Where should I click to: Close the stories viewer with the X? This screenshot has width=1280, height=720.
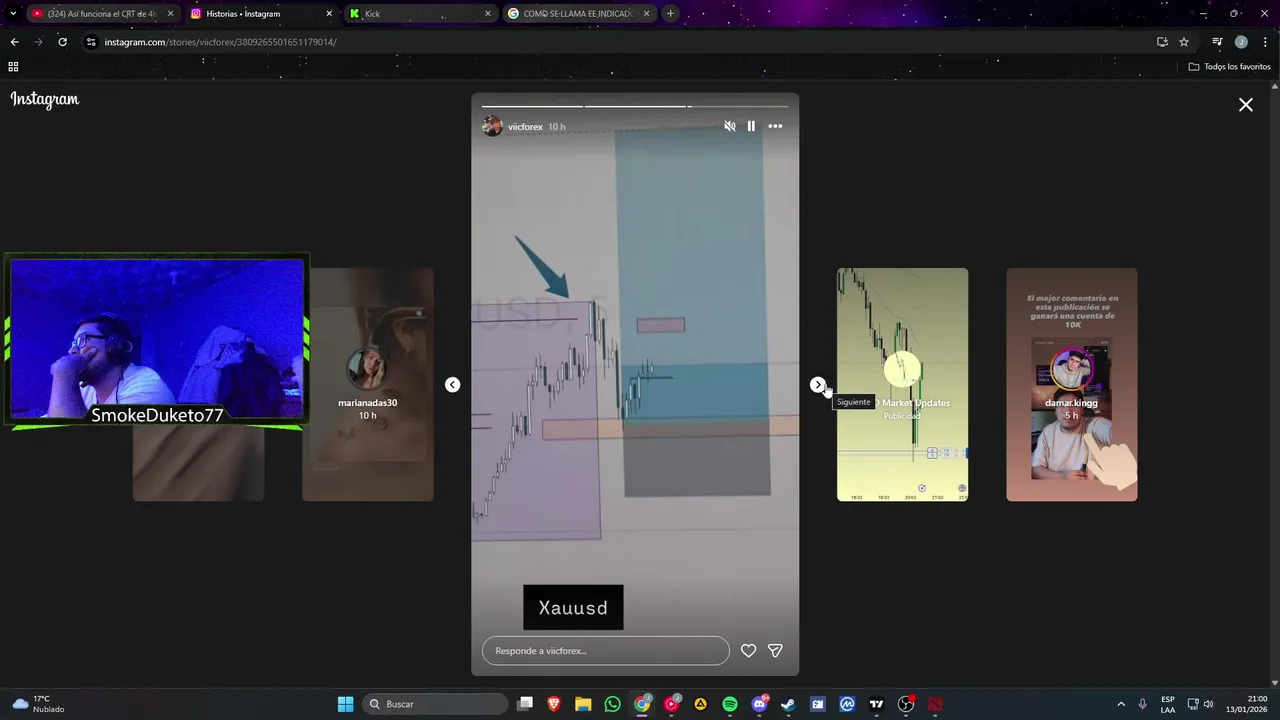tap(1246, 104)
